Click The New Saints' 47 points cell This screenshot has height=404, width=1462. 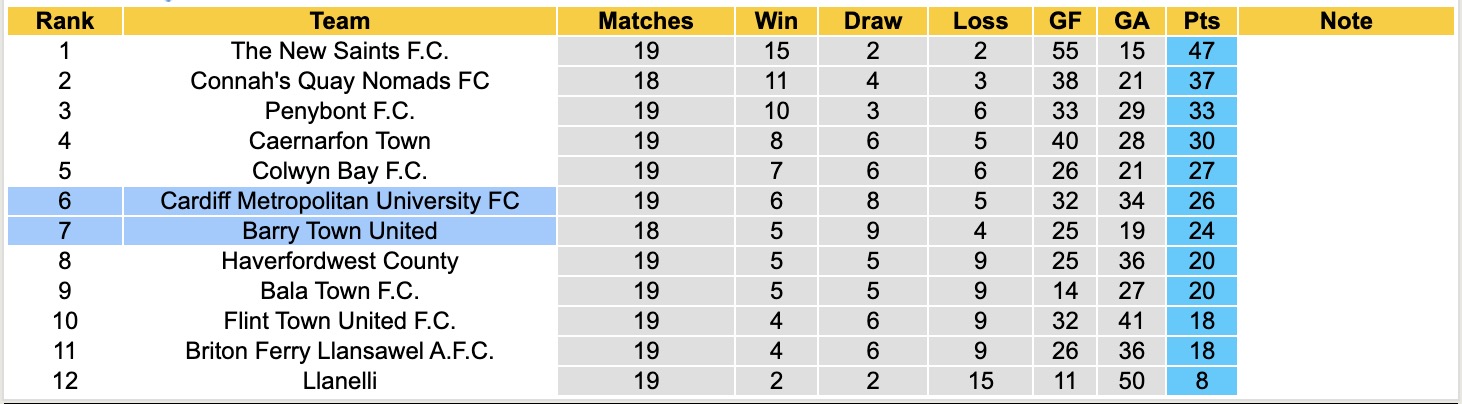click(1201, 51)
